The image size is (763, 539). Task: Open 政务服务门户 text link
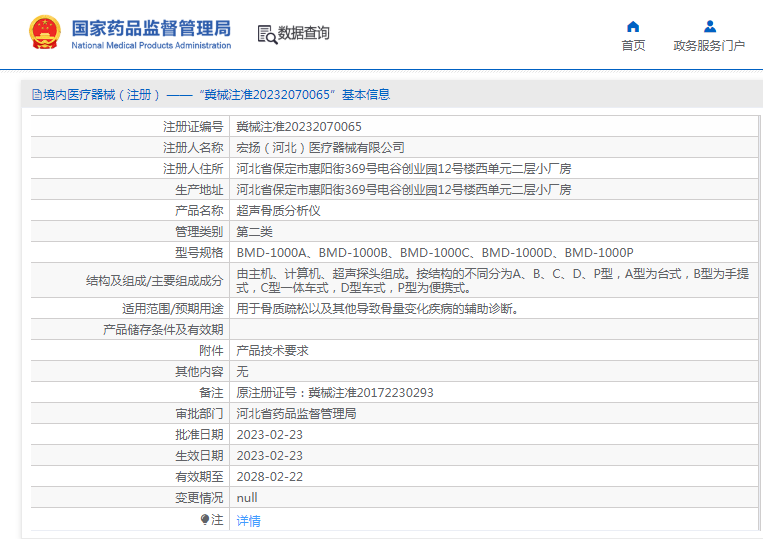tap(709, 46)
